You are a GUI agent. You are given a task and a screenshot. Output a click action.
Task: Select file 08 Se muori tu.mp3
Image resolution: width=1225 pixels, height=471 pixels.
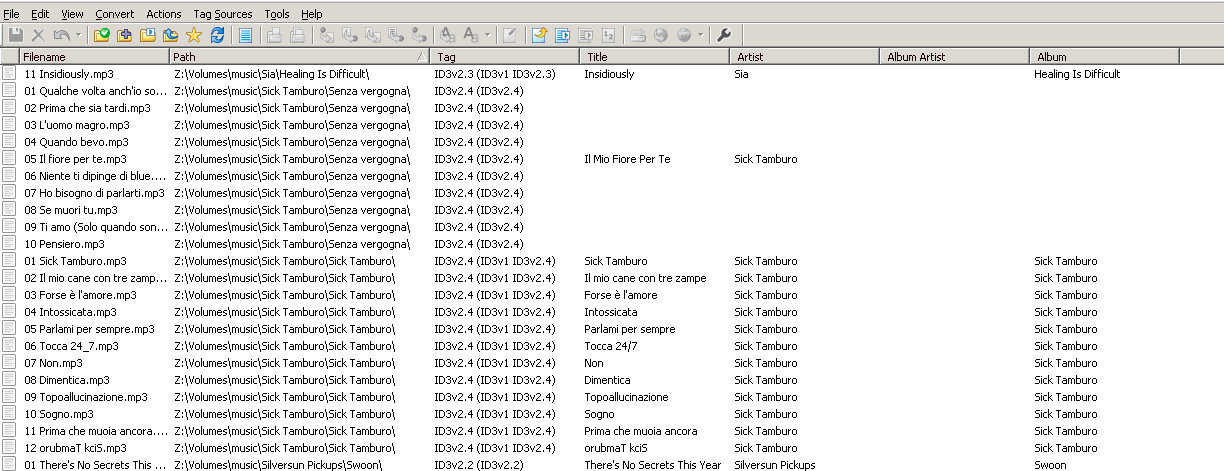point(71,210)
